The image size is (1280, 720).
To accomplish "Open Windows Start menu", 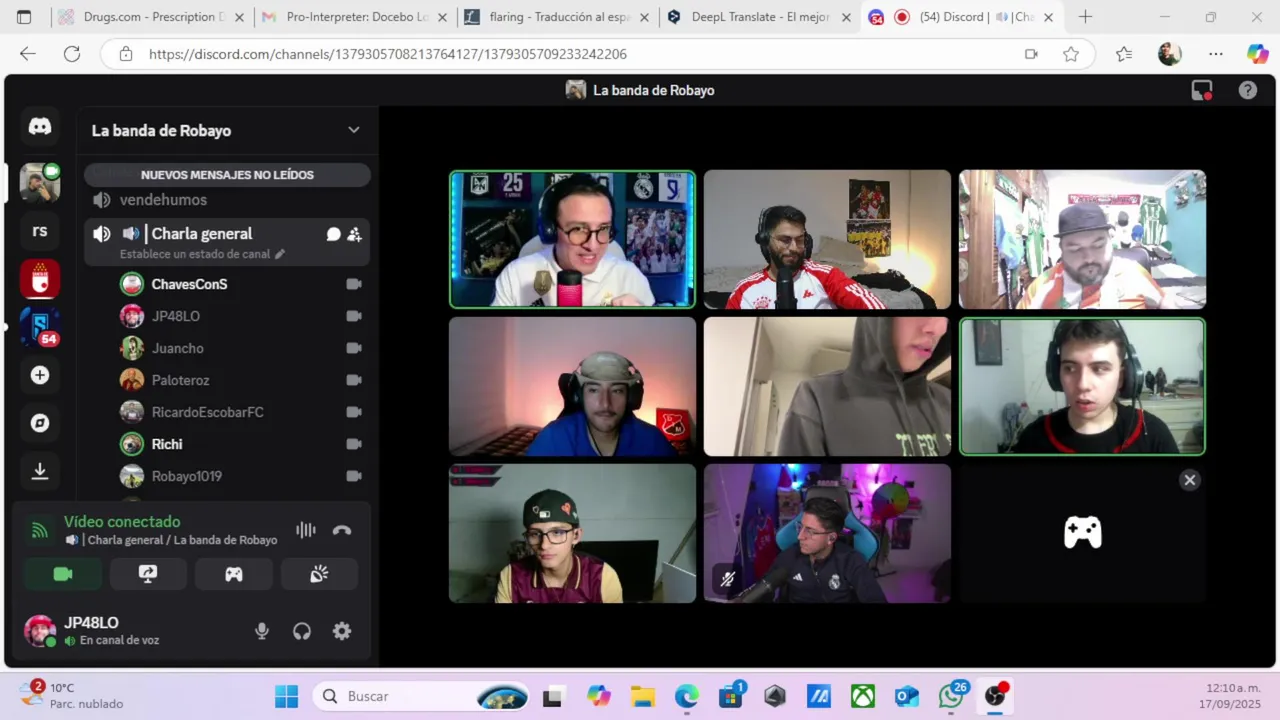I will tap(286, 696).
